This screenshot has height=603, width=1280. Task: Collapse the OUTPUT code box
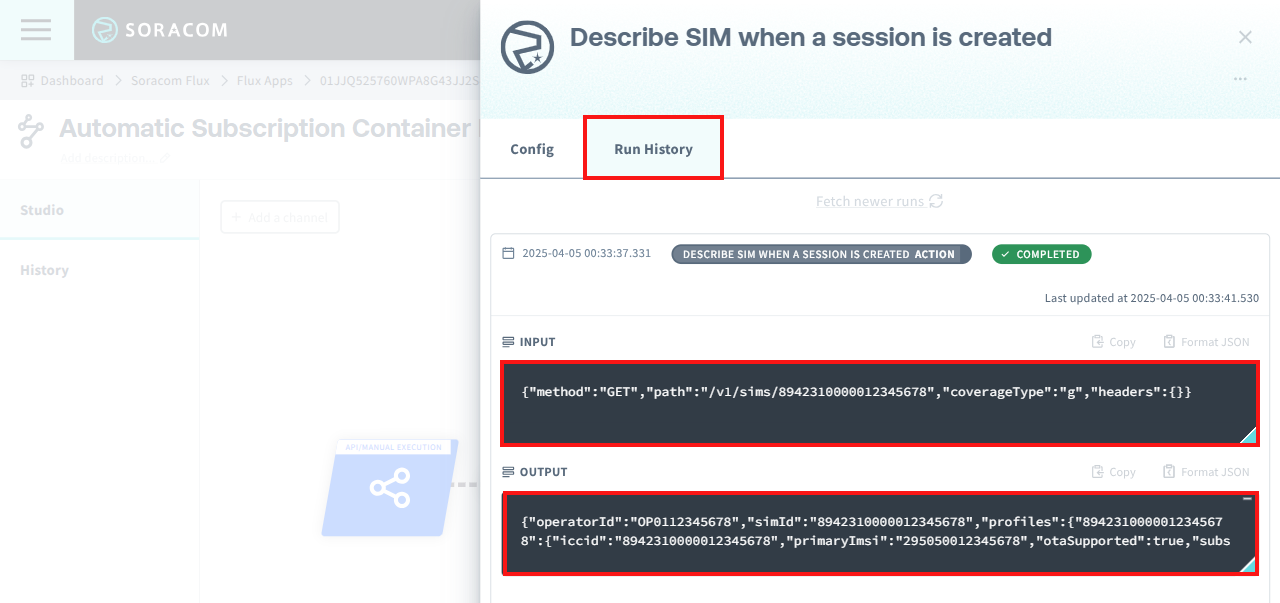click(x=1247, y=498)
